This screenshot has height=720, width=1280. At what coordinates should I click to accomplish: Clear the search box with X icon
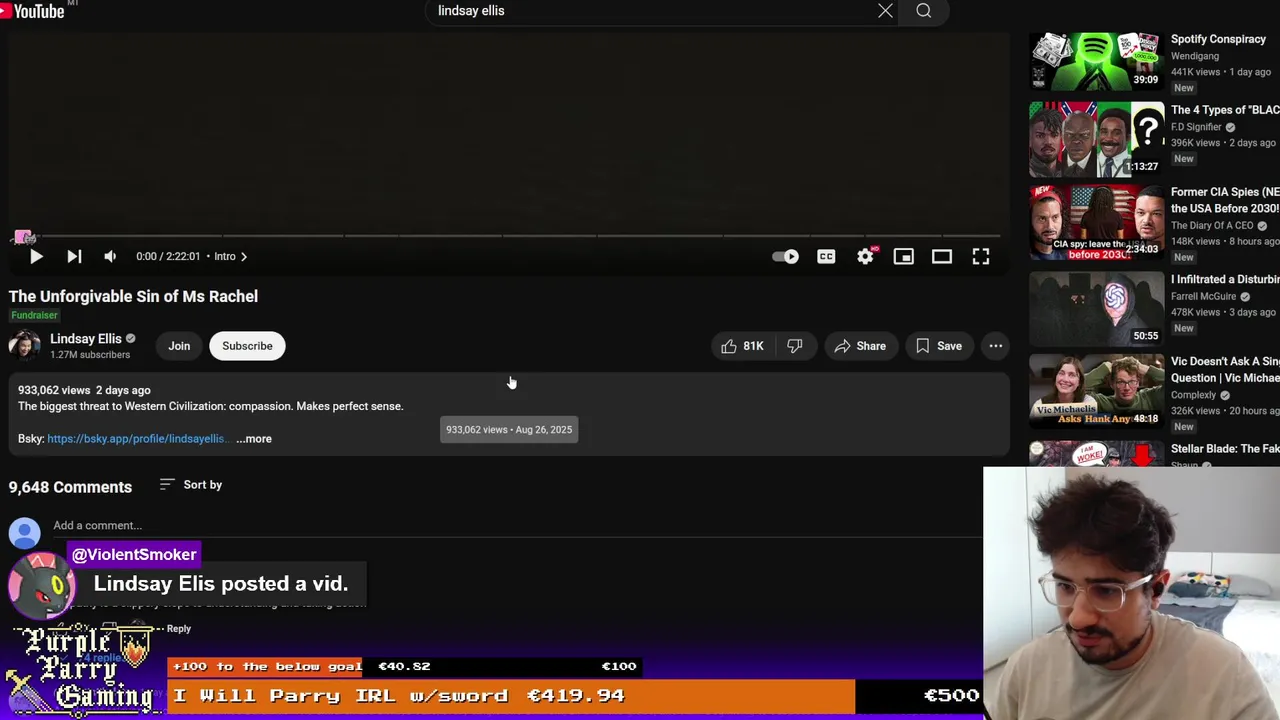[x=885, y=11]
